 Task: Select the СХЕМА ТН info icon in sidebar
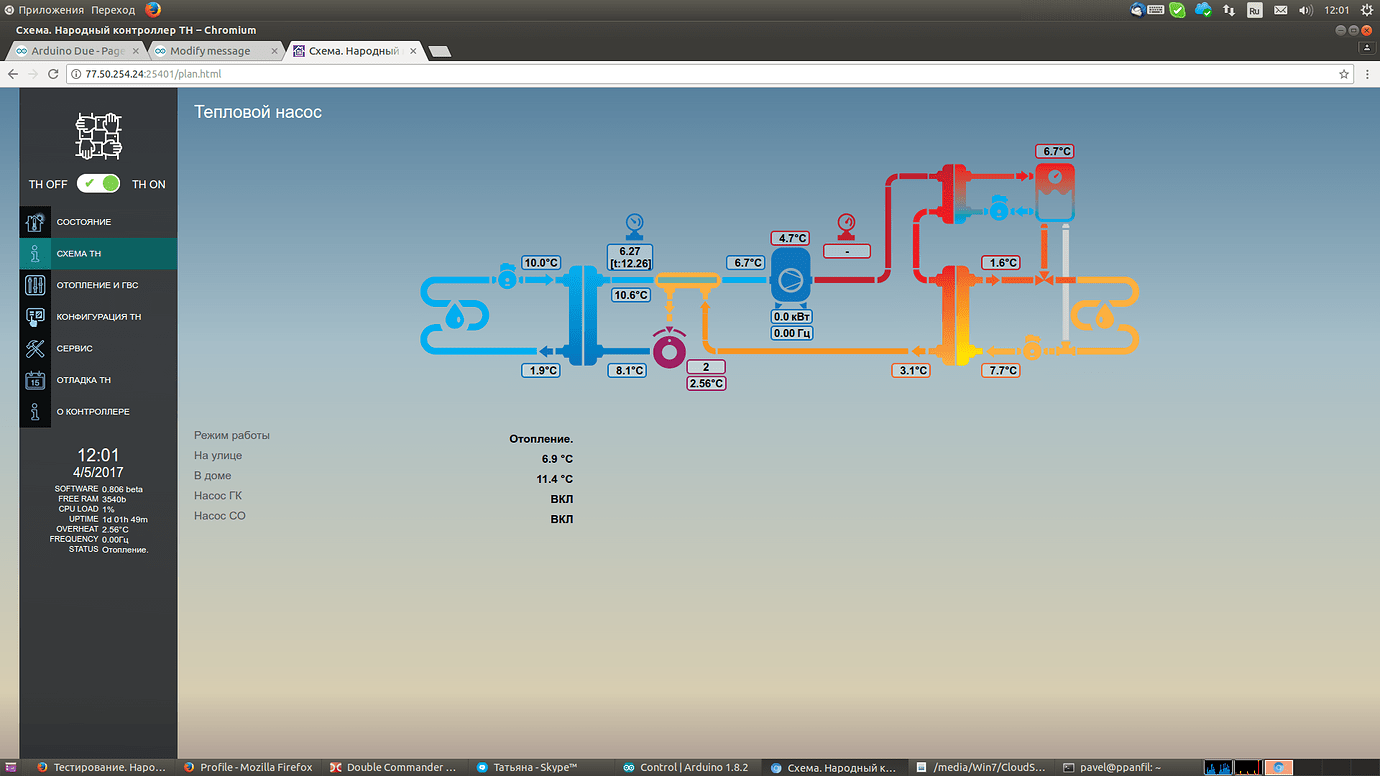click(x=35, y=253)
